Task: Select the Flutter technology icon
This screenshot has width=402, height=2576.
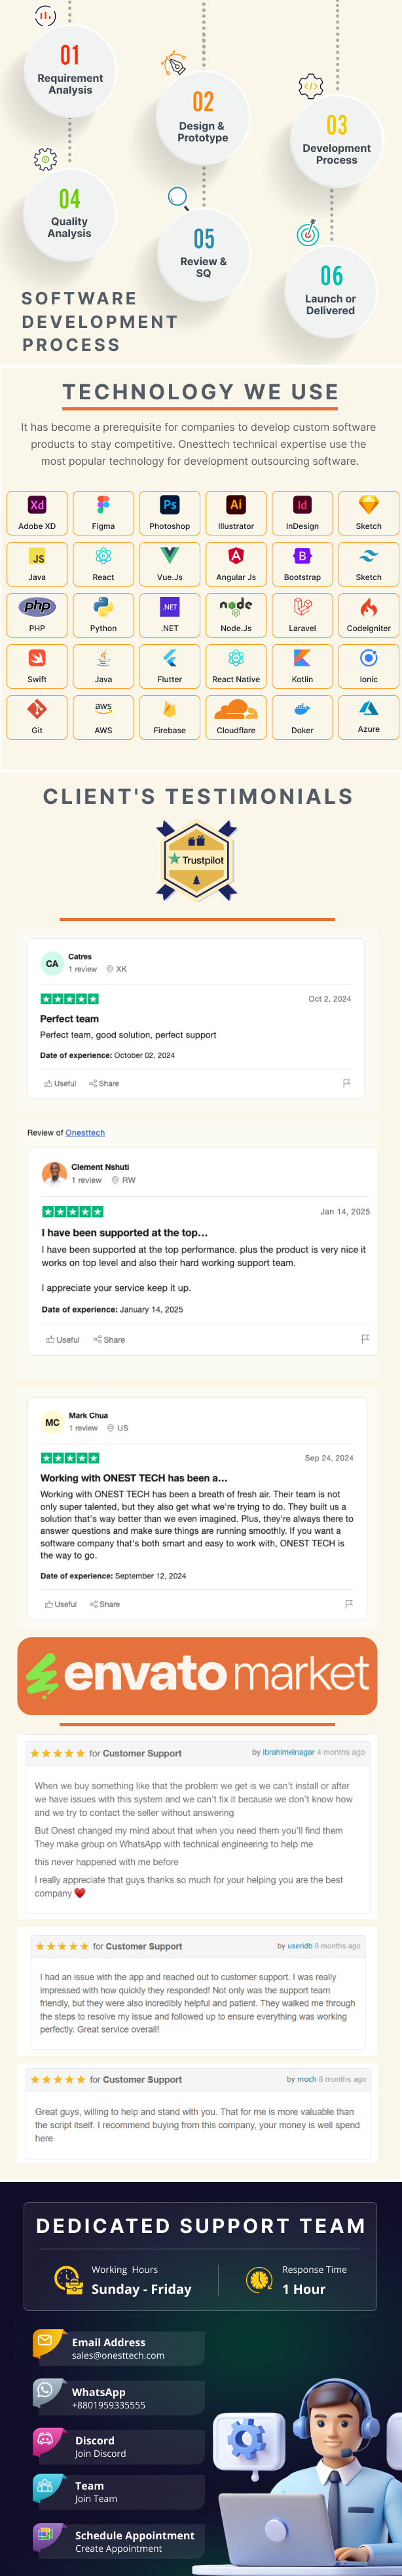Action: [170, 665]
